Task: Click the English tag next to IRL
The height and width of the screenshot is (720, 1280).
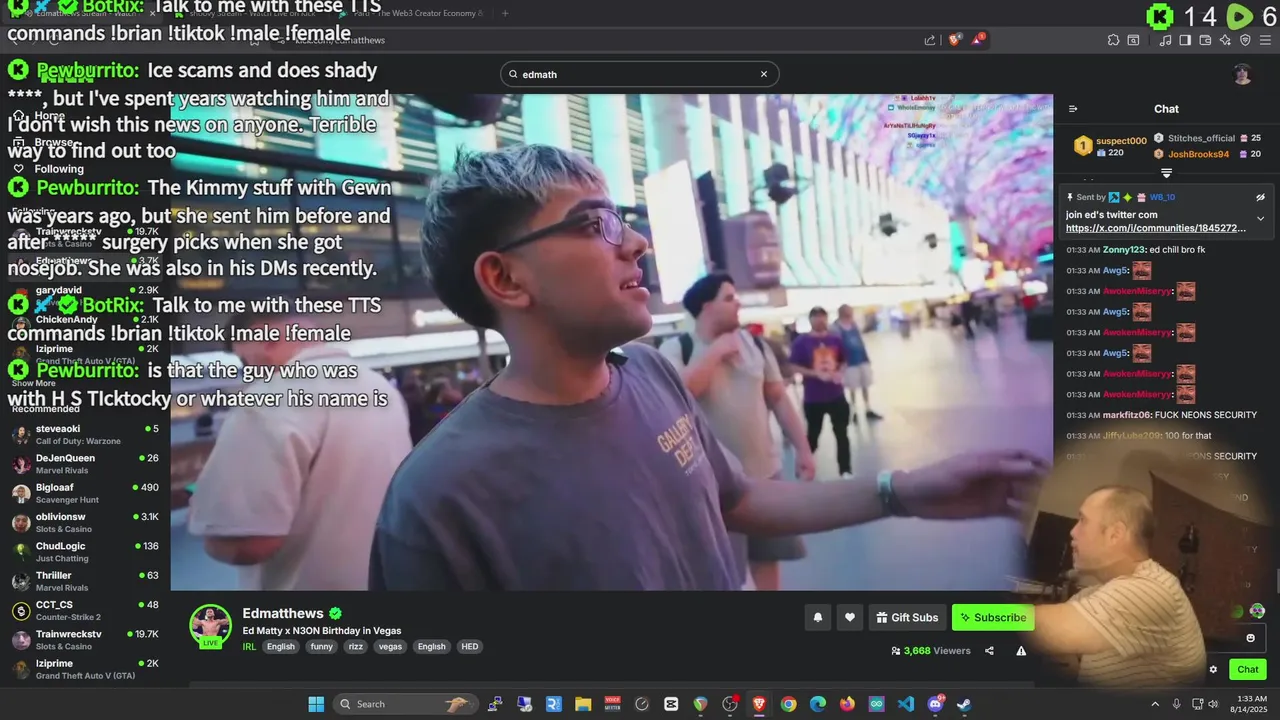Action: tap(281, 647)
